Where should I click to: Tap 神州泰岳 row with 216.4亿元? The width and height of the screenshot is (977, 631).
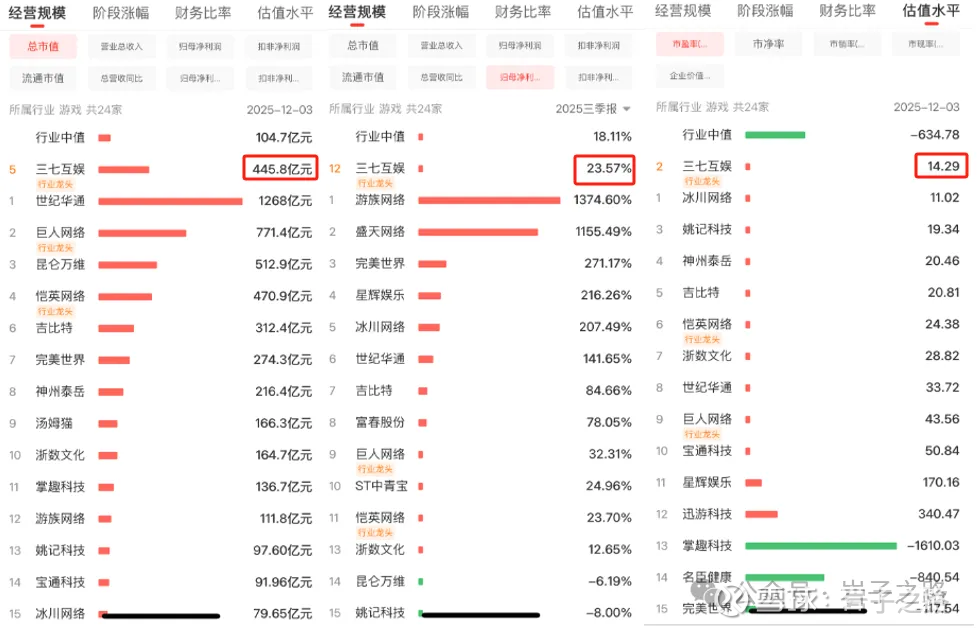point(160,392)
